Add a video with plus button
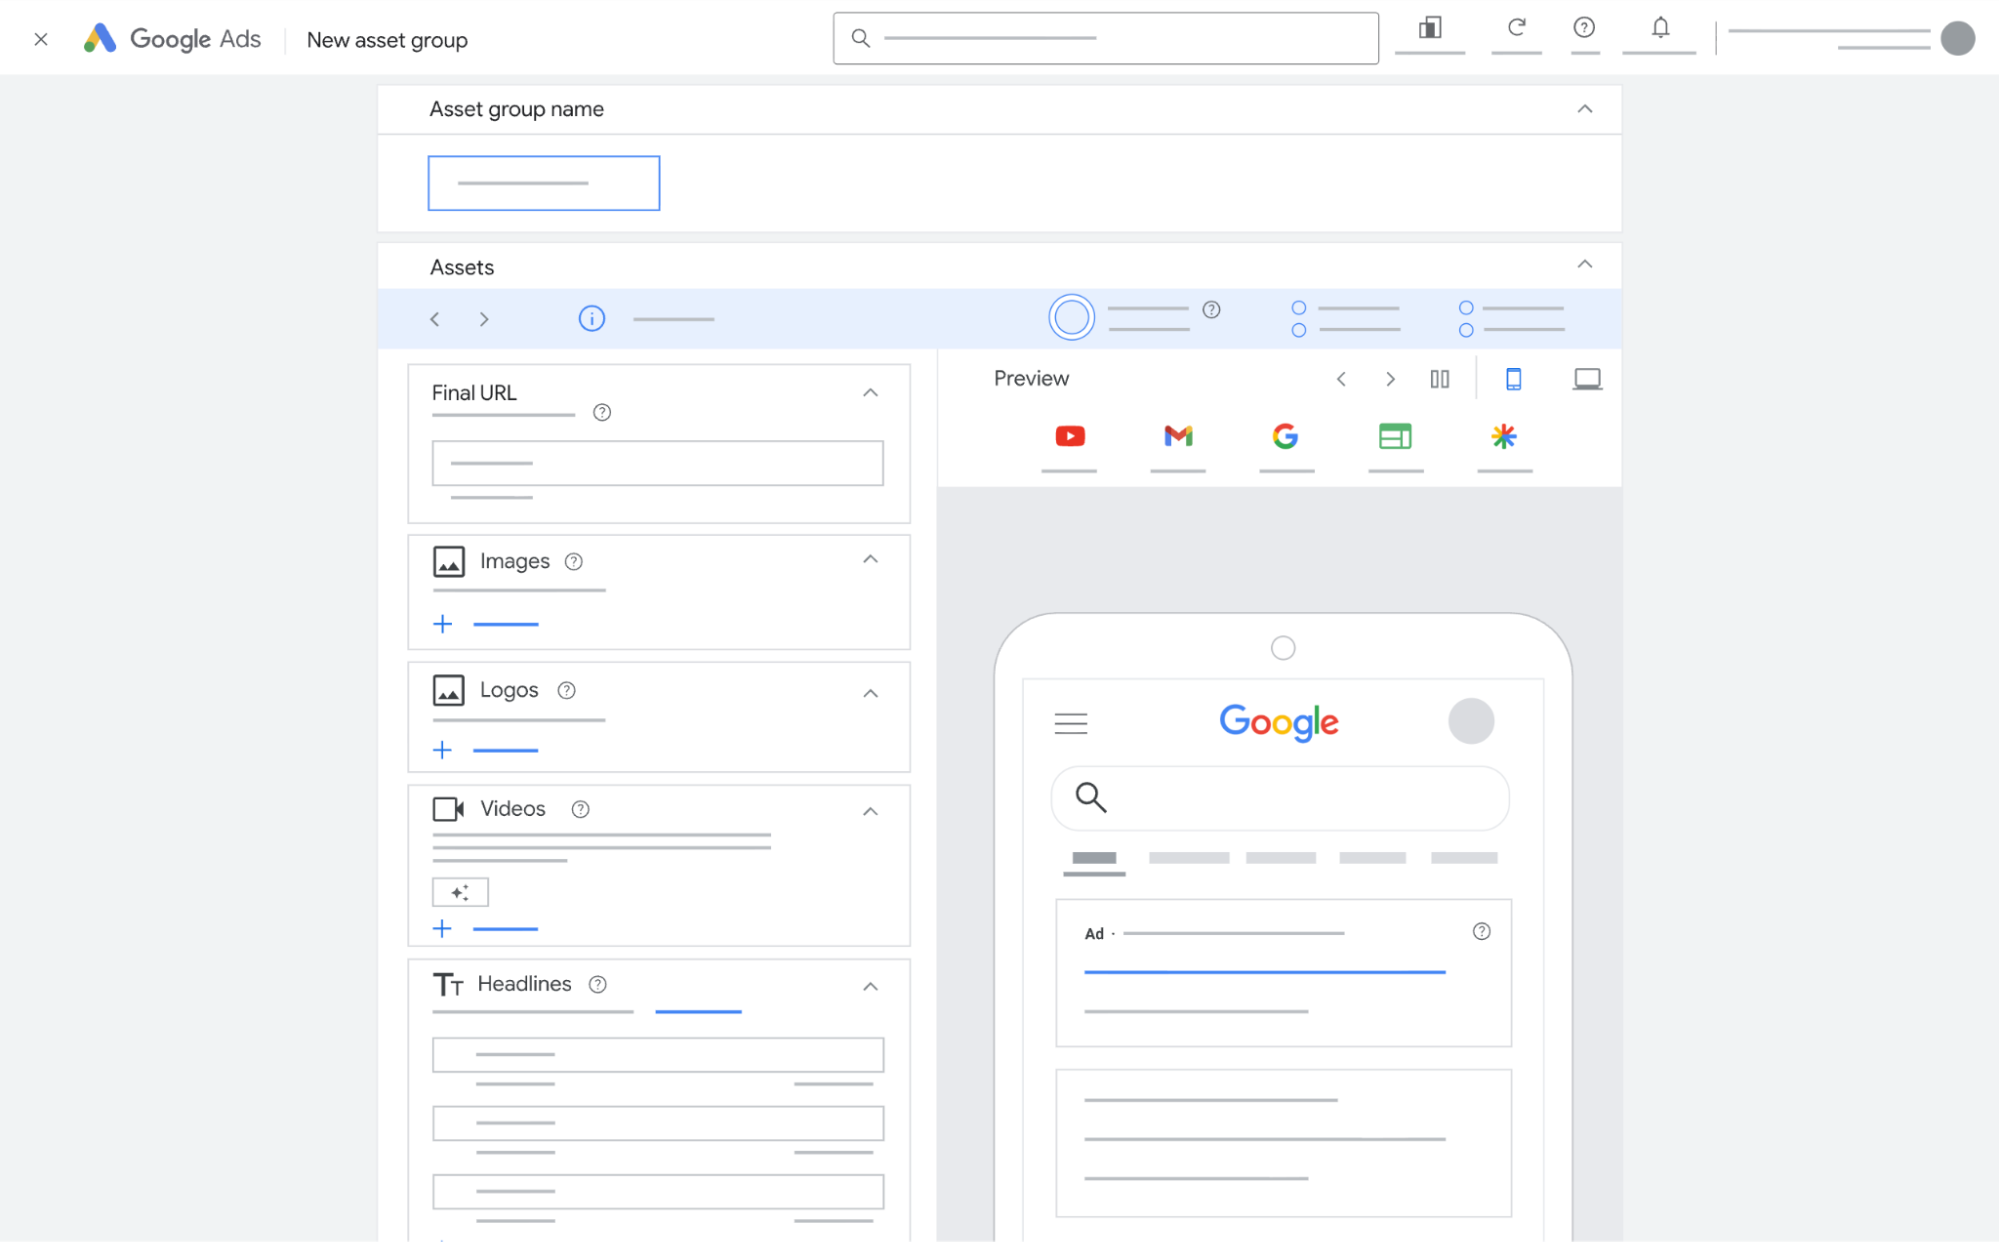 point(442,929)
